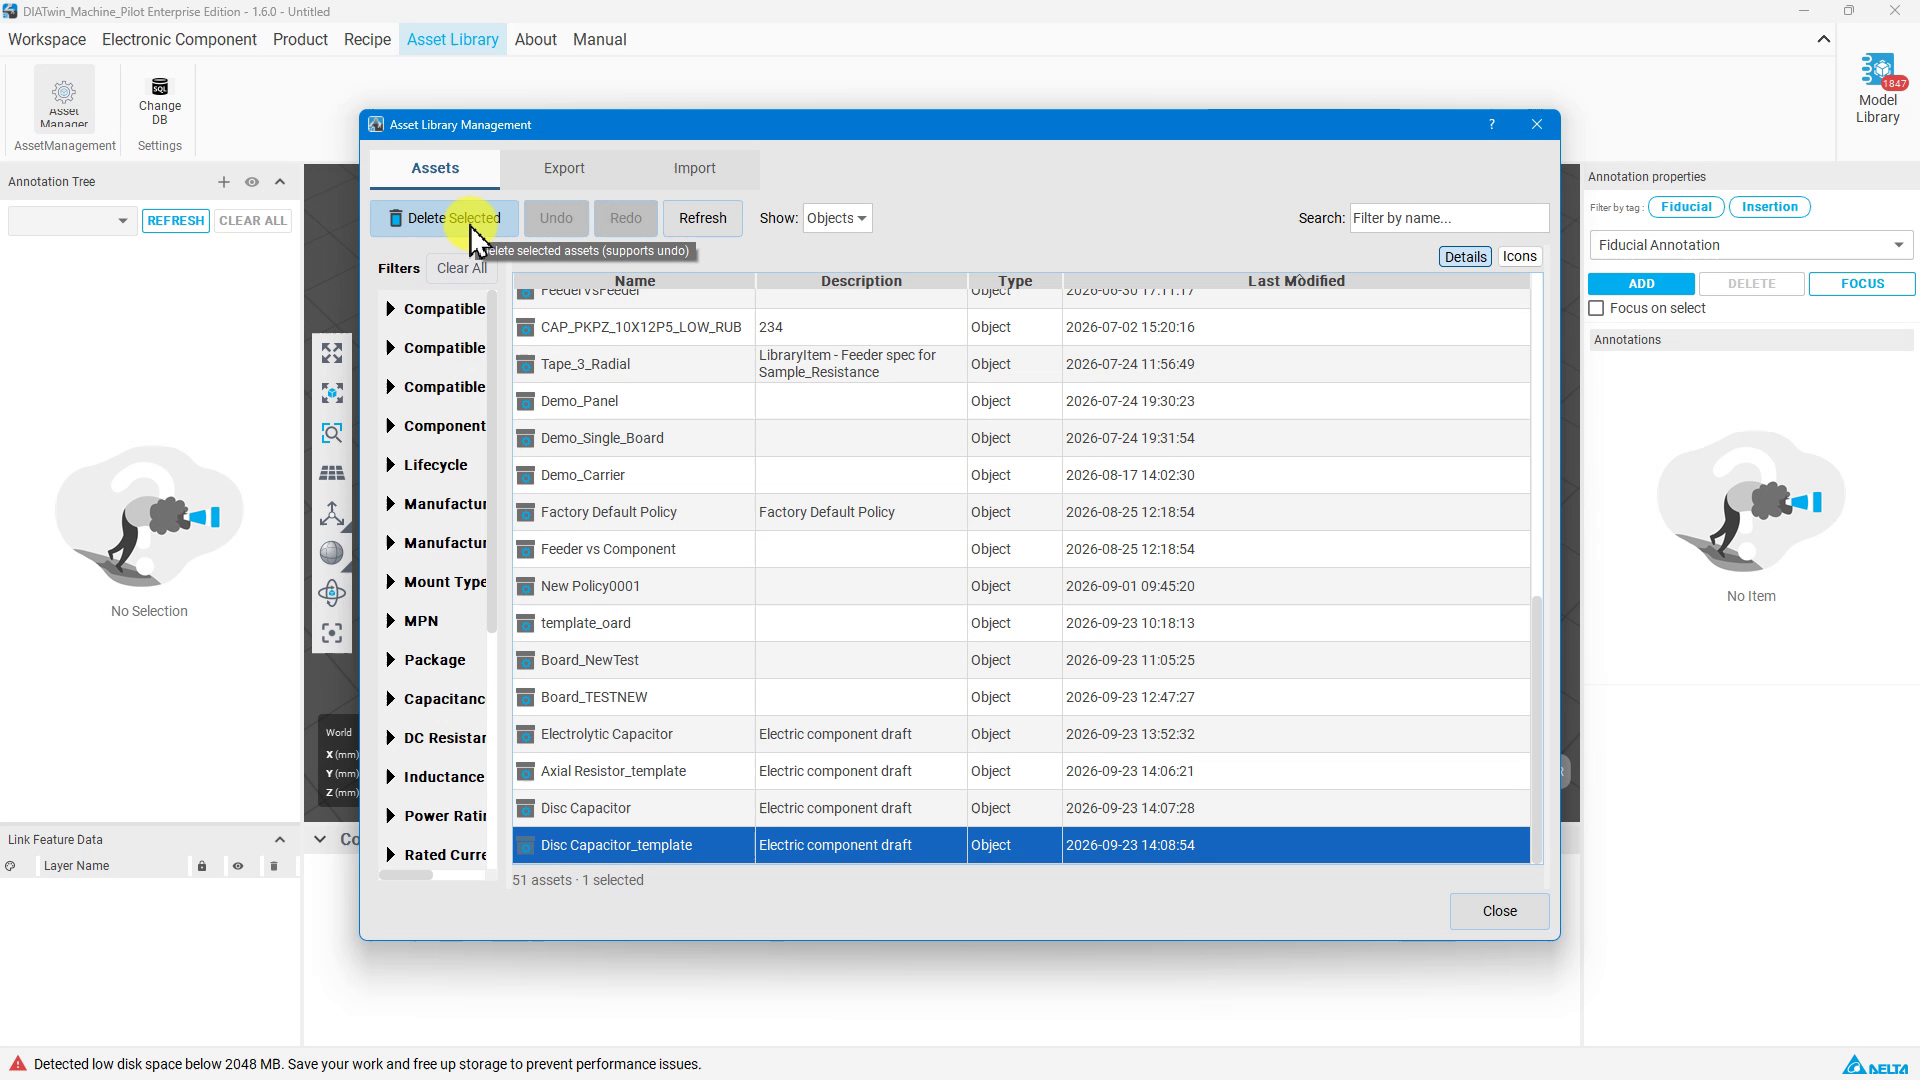Image resolution: width=1920 pixels, height=1080 pixels.
Task: Click the 3D axis view icon
Action: tap(332, 513)
